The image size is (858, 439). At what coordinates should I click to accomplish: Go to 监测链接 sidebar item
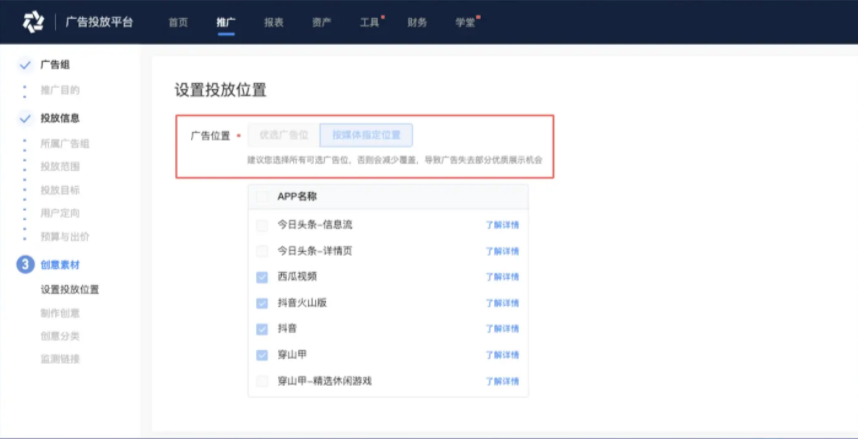60,359
